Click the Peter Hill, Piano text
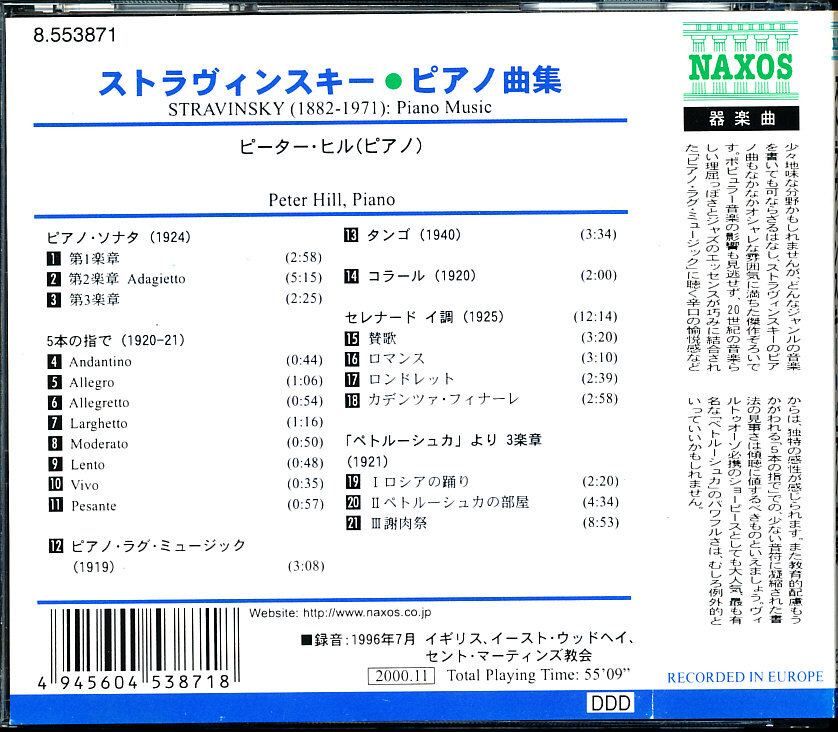 tap(332, 200)
